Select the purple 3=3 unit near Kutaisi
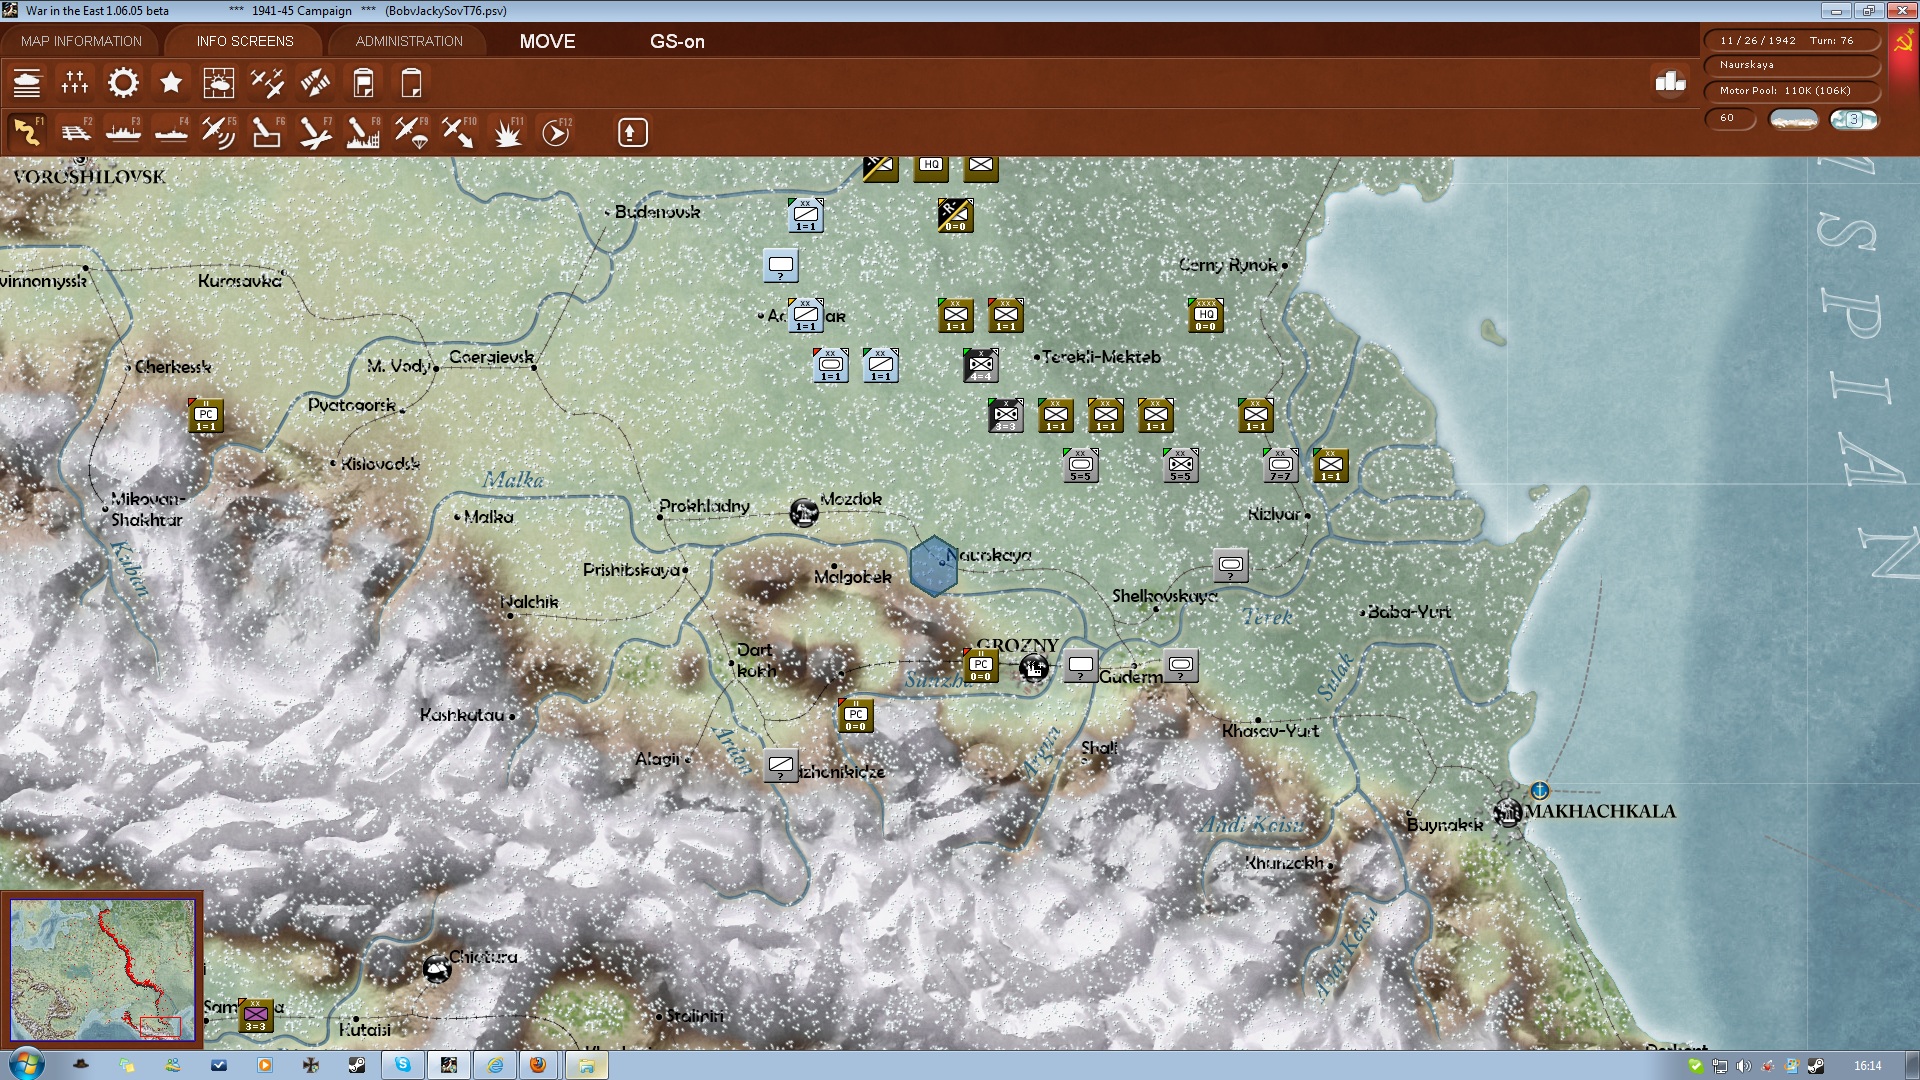This screenshot has width=1920, height=1080. tap(255, 1015)
